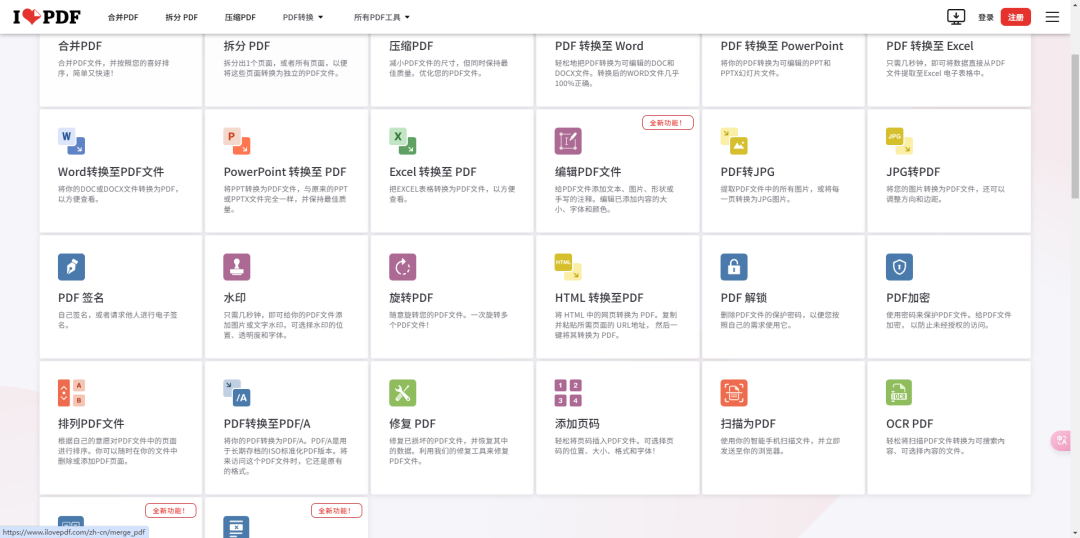Open PDF 转换至 PowerPoint card title
Viewport: 1080px width, 538px height.
[x=782, y=46]
